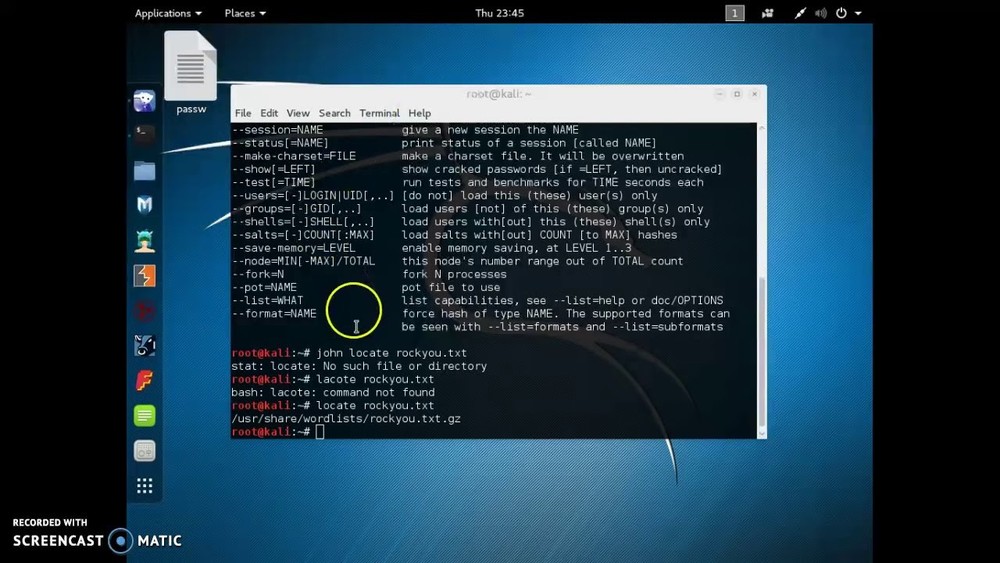Click --show[=LEFT] option text
Viewport: 1000px width, 563px height.
[274, 169]
